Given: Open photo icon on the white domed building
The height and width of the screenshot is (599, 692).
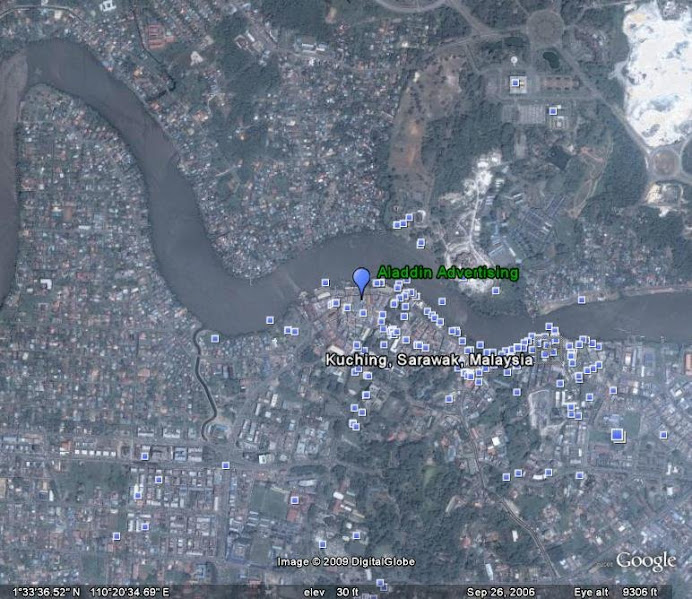Looking at the screenshot, I should [x=515, y=83].
